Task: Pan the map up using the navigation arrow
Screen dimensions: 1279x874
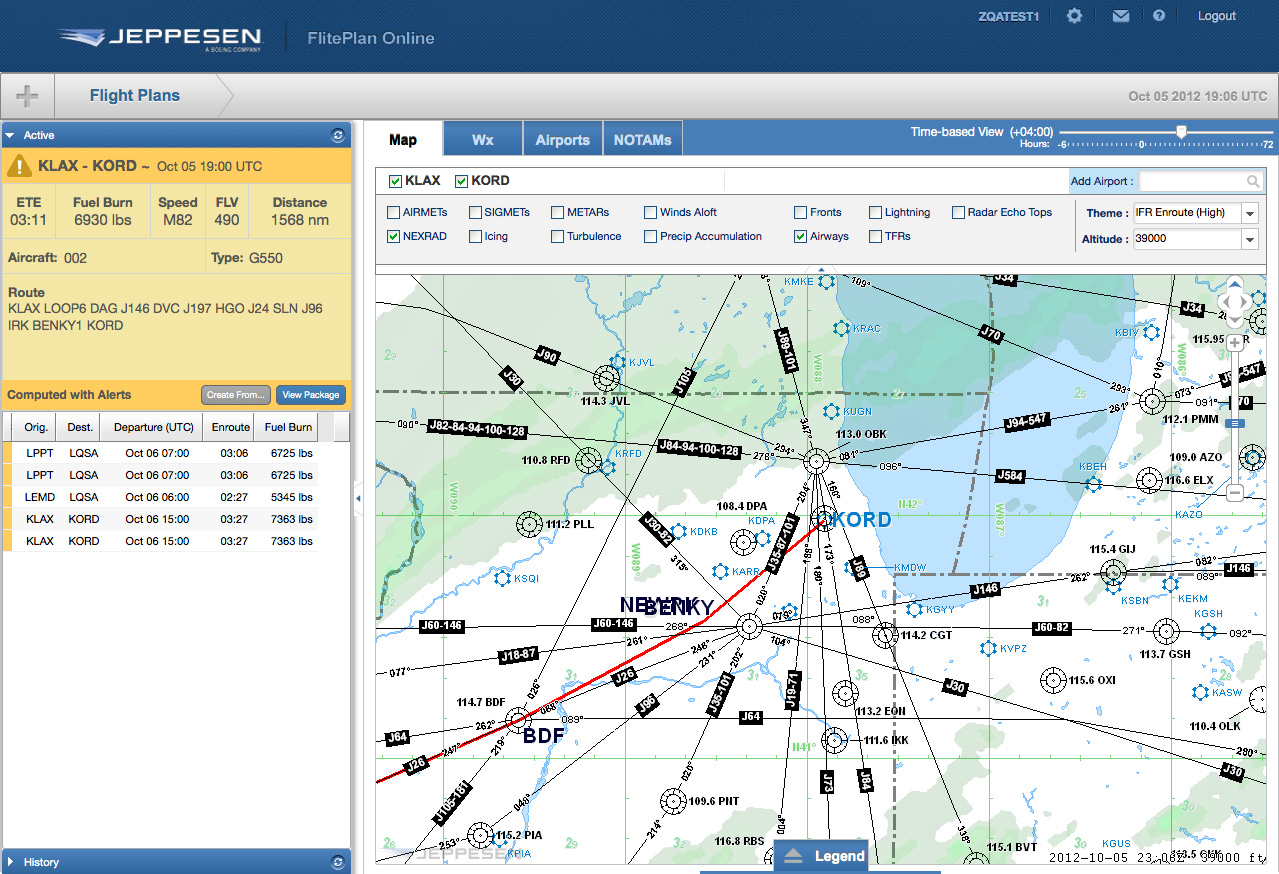Action: tap(1235, 285)
